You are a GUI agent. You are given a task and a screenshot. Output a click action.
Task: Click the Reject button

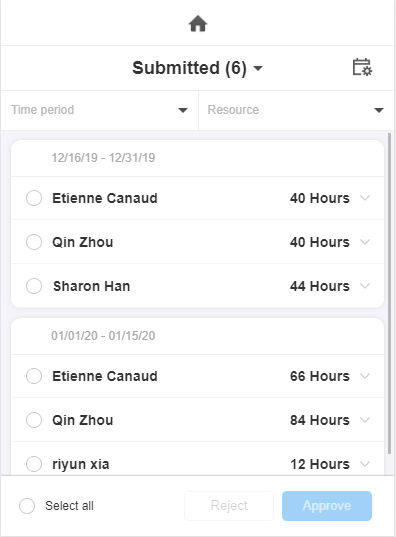coord(229,506)
